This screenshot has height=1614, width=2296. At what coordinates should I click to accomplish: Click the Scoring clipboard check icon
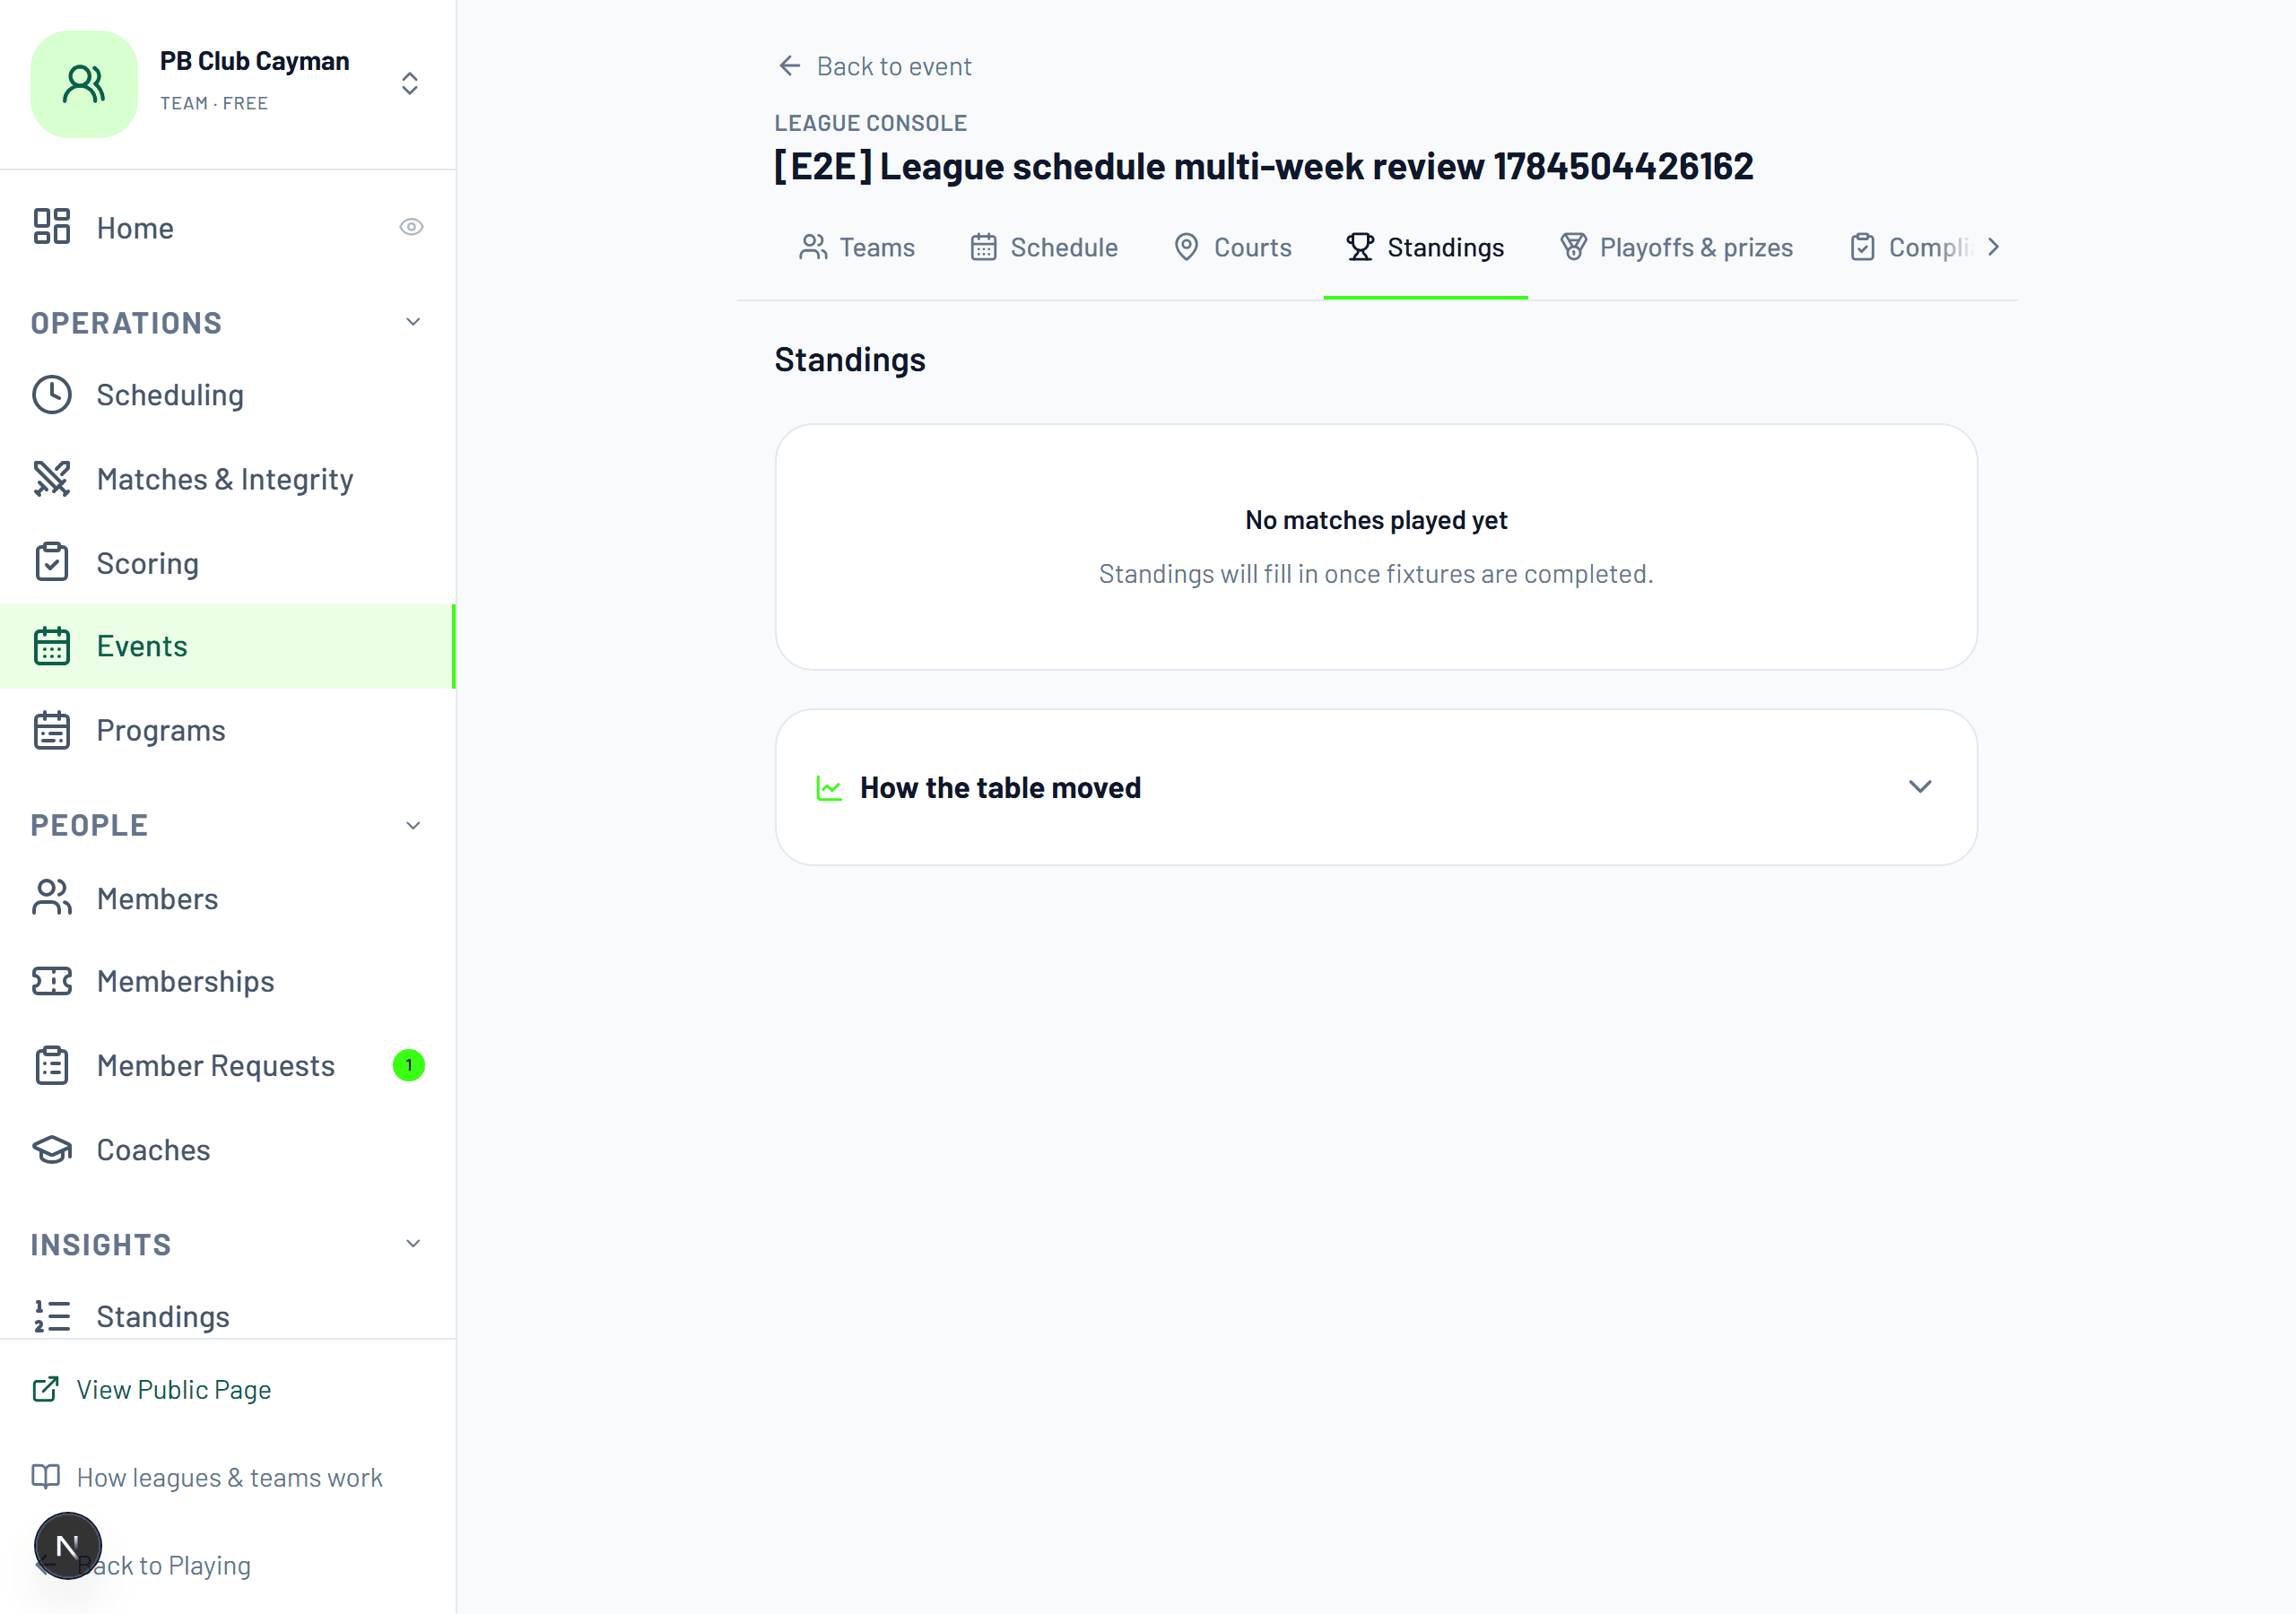(52, 563)
